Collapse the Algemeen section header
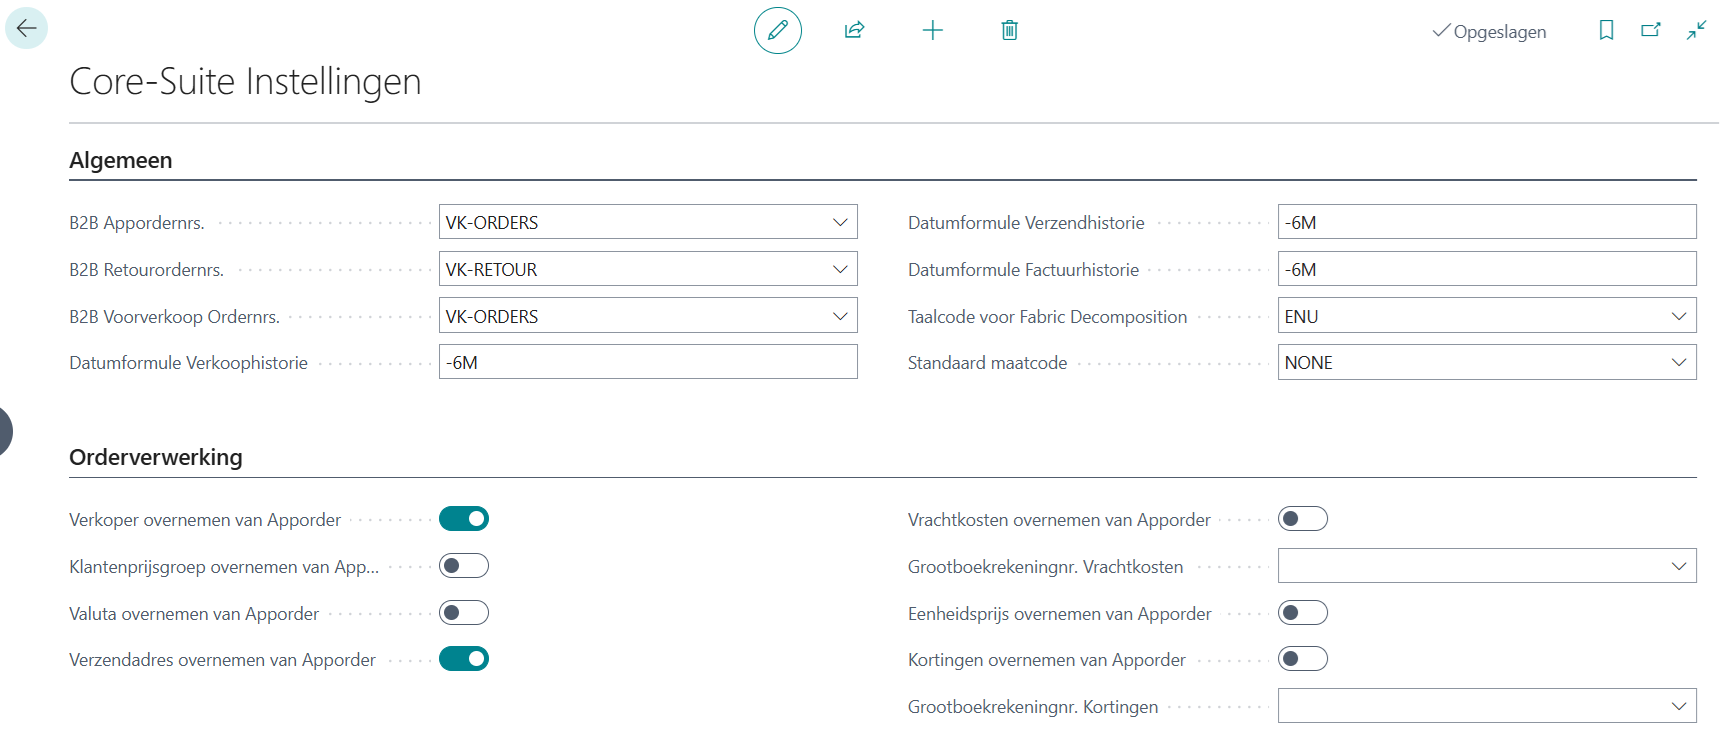Viewport: 1726px width, 748px height. pyautogui.click(x=121, y=160)
